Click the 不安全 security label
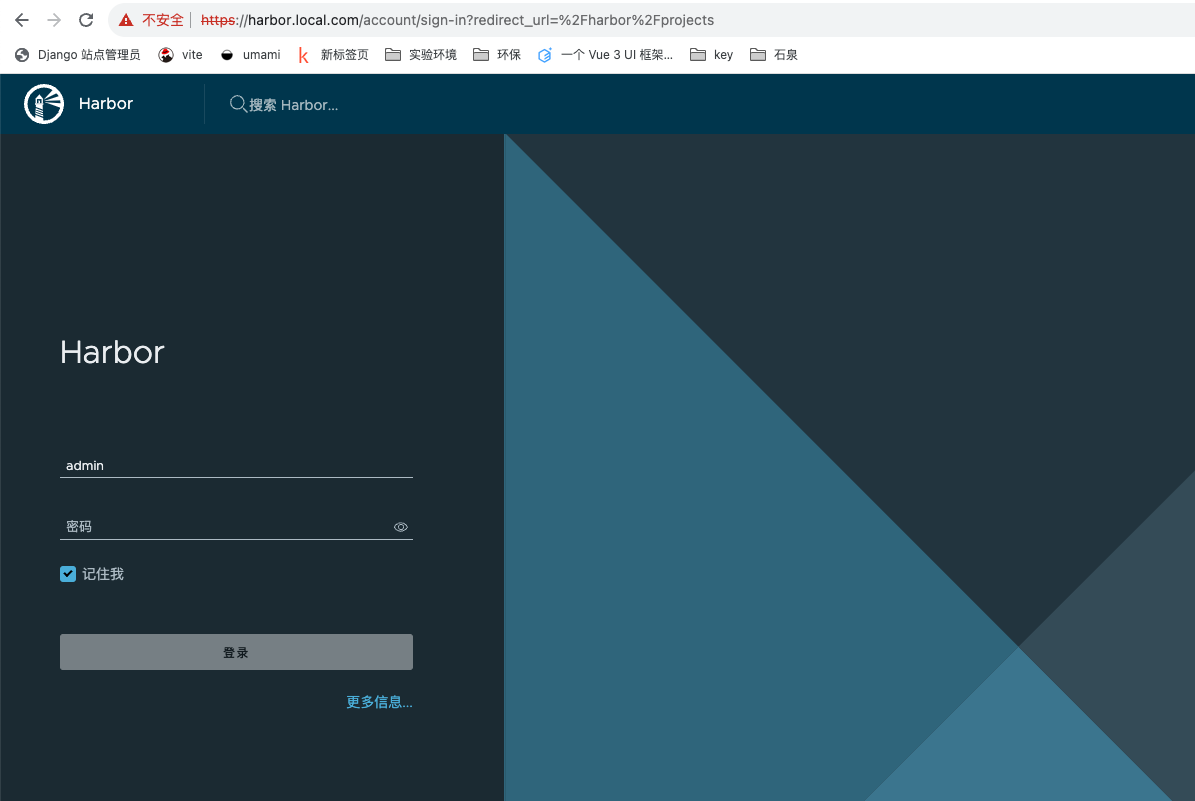The image size is (1195, 801). [162, 21]
